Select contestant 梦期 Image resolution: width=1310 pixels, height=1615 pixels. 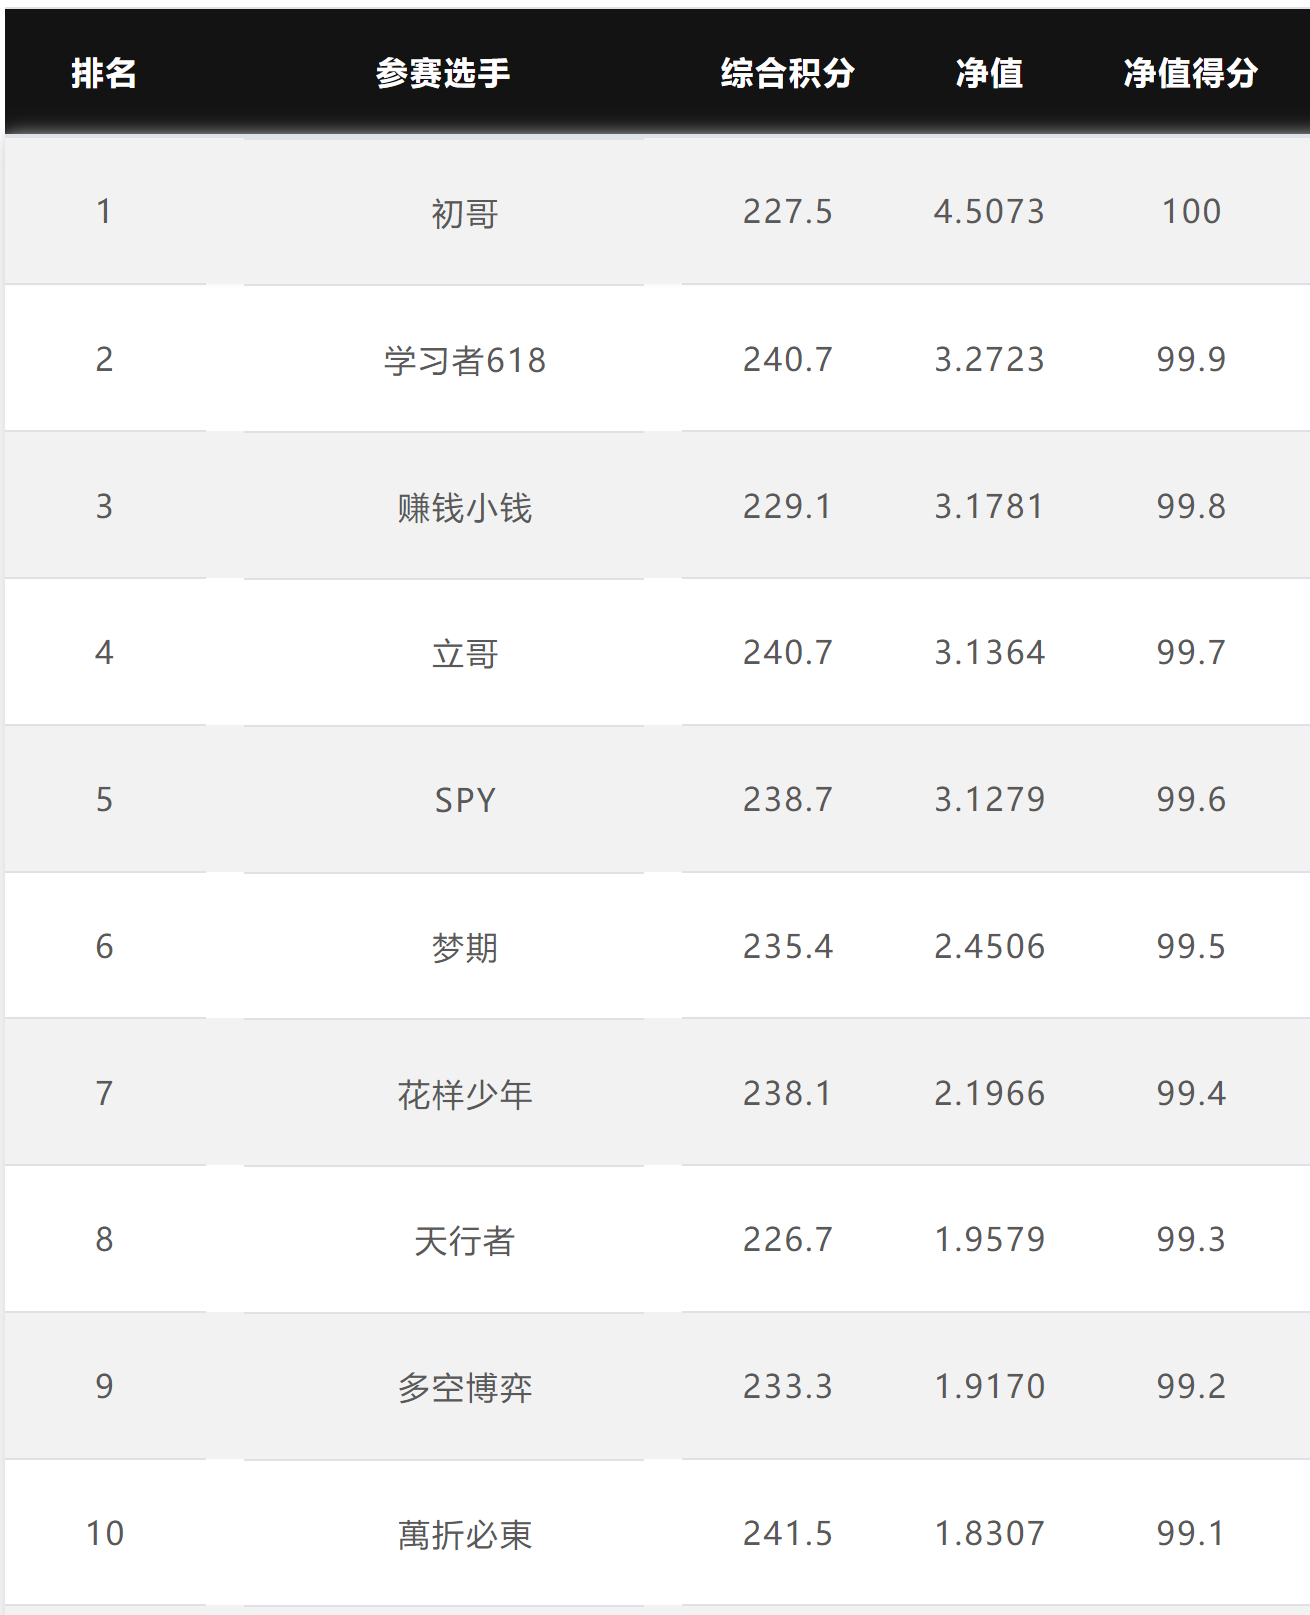(464, 947)
